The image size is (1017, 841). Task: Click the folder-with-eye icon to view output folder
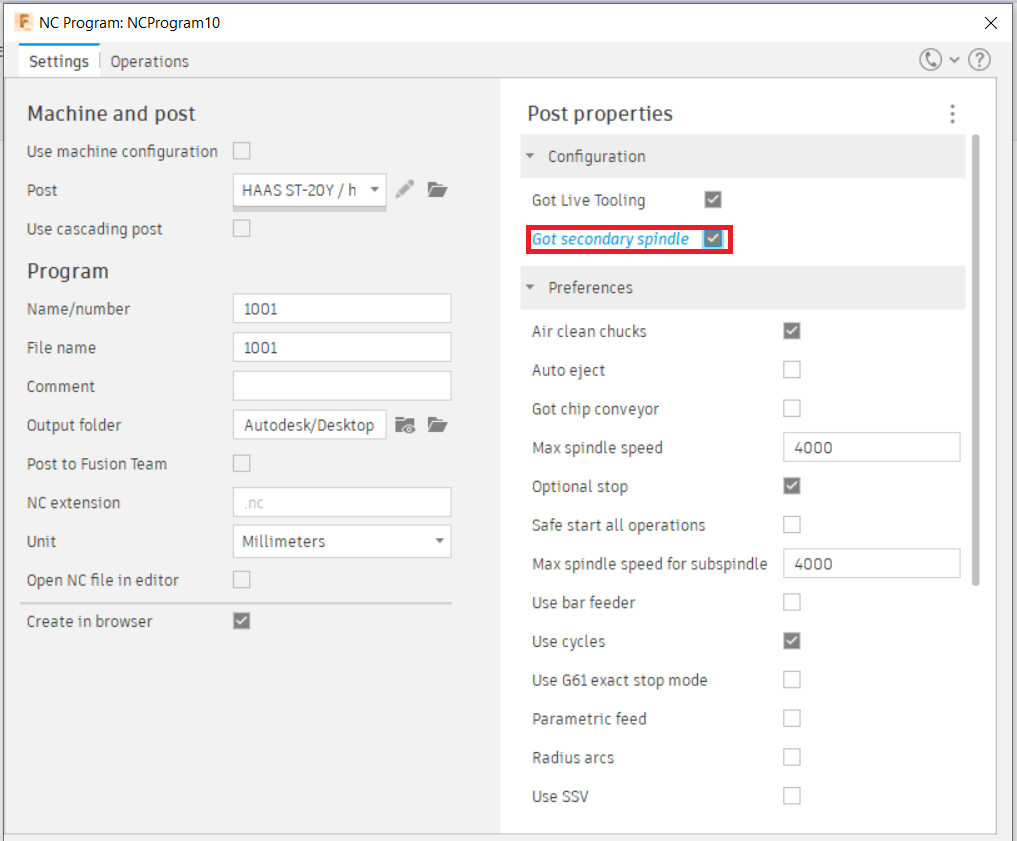pos(406,425)
